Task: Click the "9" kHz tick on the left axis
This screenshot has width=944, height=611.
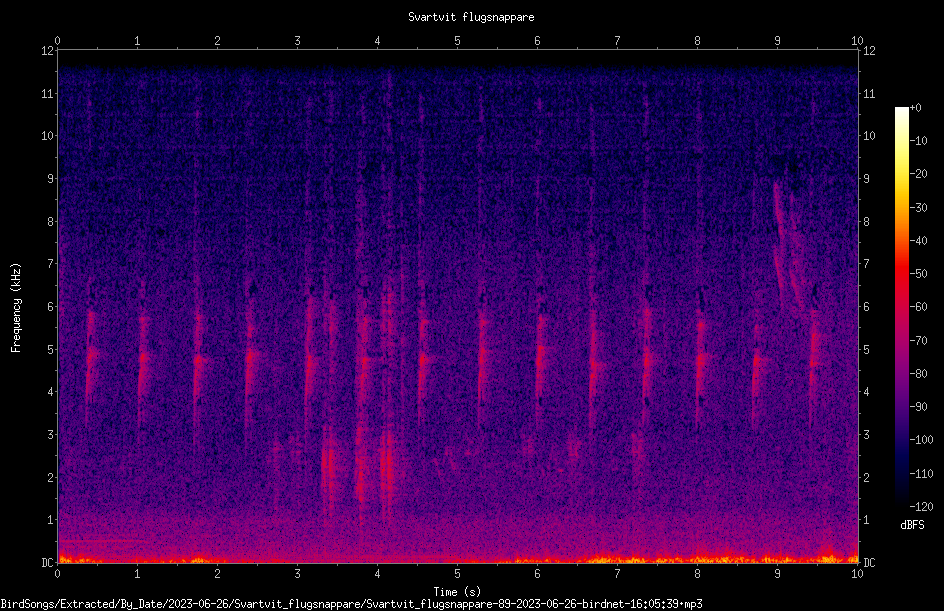Action: [x=51, y=179]
